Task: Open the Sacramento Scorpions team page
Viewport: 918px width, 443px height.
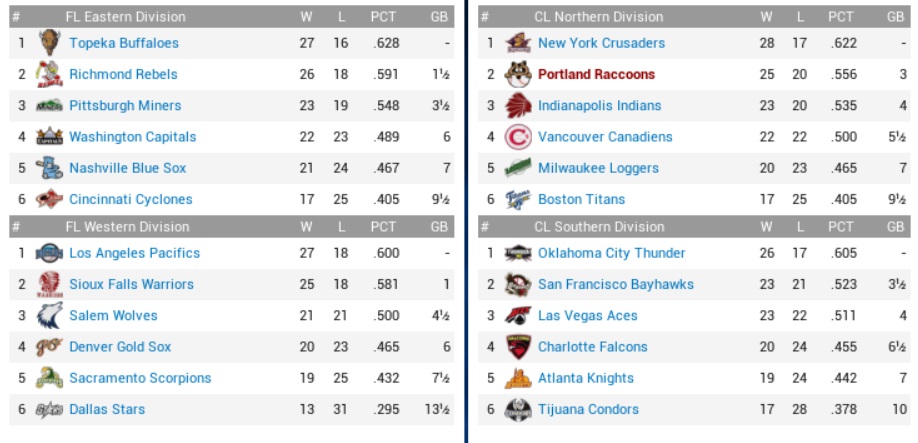Action: tap(140, 378)
